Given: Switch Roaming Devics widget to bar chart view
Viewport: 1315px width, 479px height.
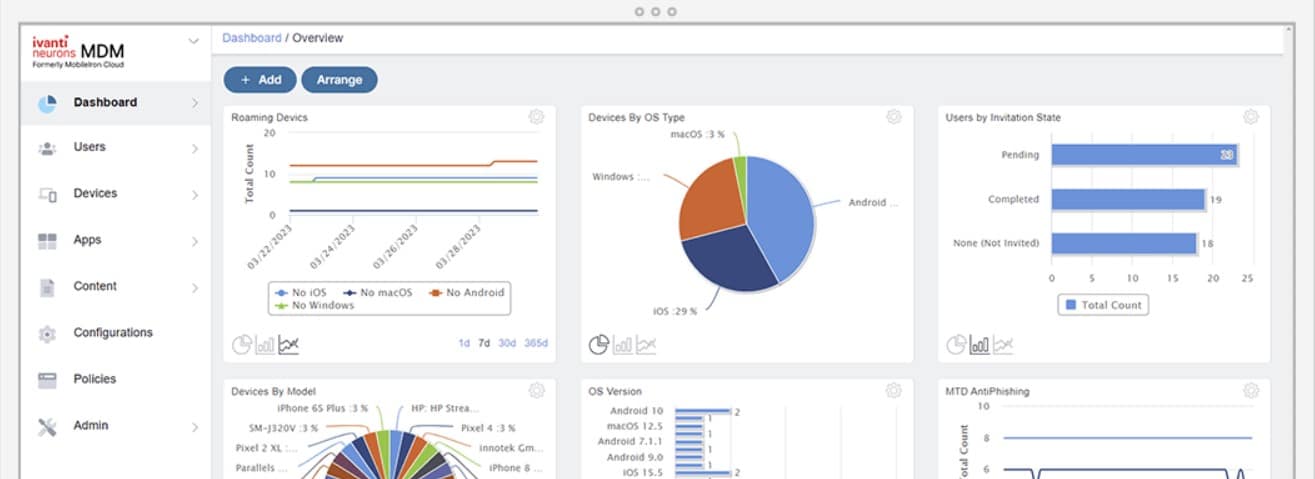Looking at the screenshot, I should click(x=265, y=345).
